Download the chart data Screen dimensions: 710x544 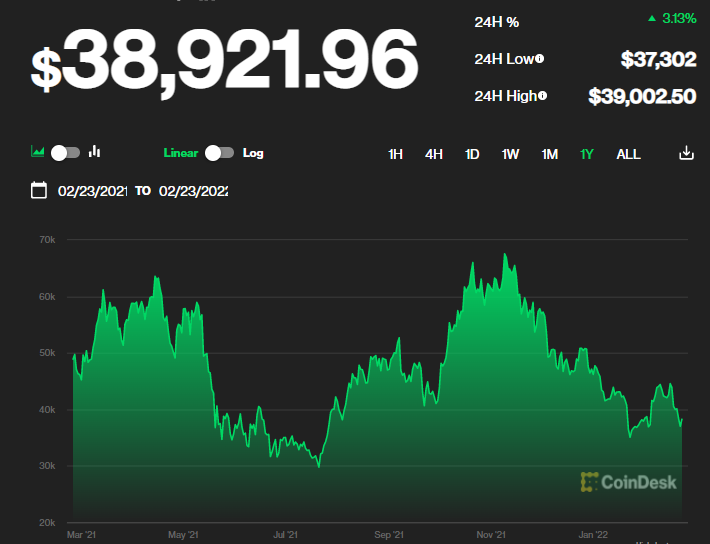(686, 153)
